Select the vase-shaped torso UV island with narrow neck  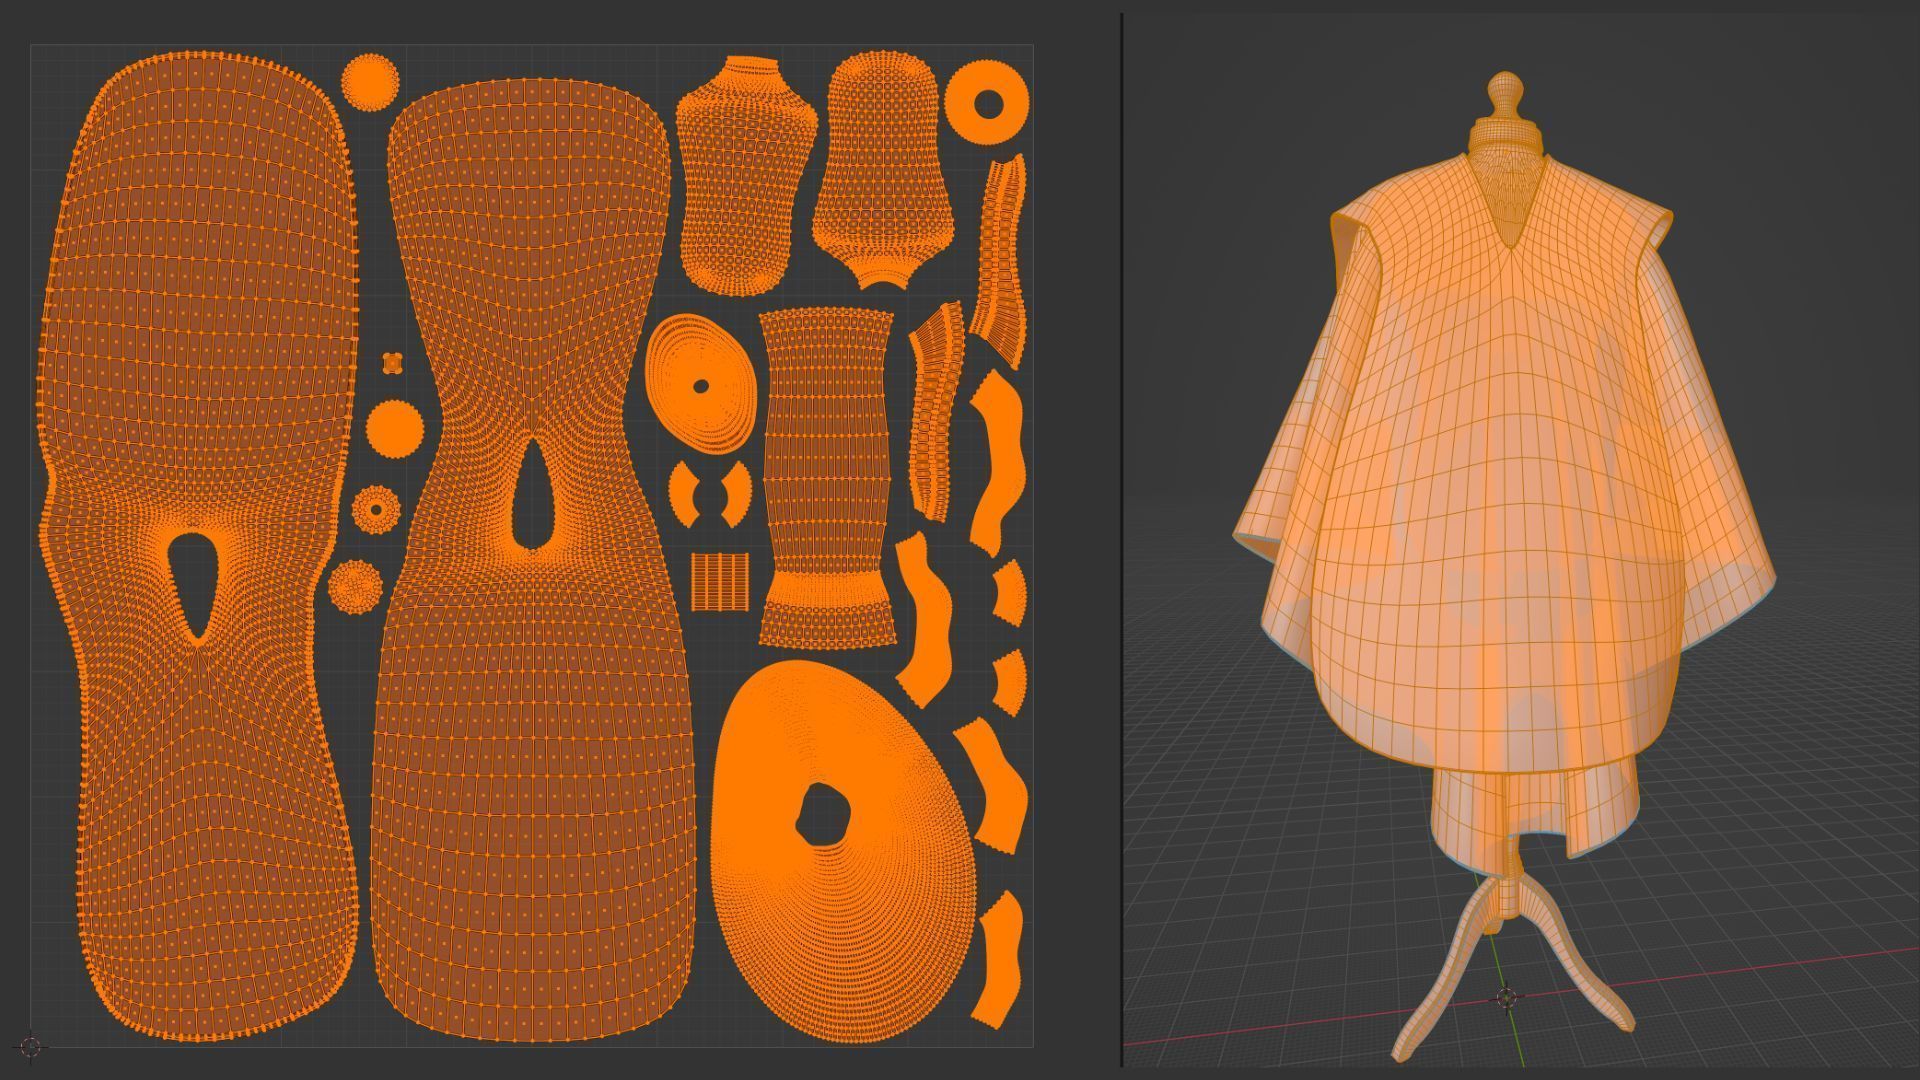pos(747,175)
